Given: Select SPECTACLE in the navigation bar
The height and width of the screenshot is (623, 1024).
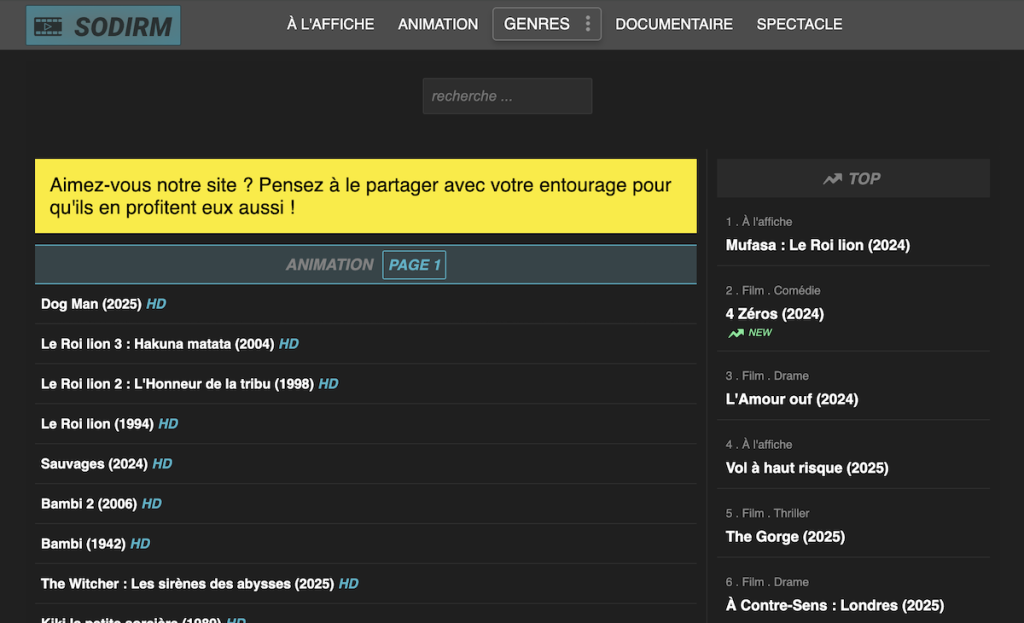Looking at the screenshot, I should coord(799,24).
